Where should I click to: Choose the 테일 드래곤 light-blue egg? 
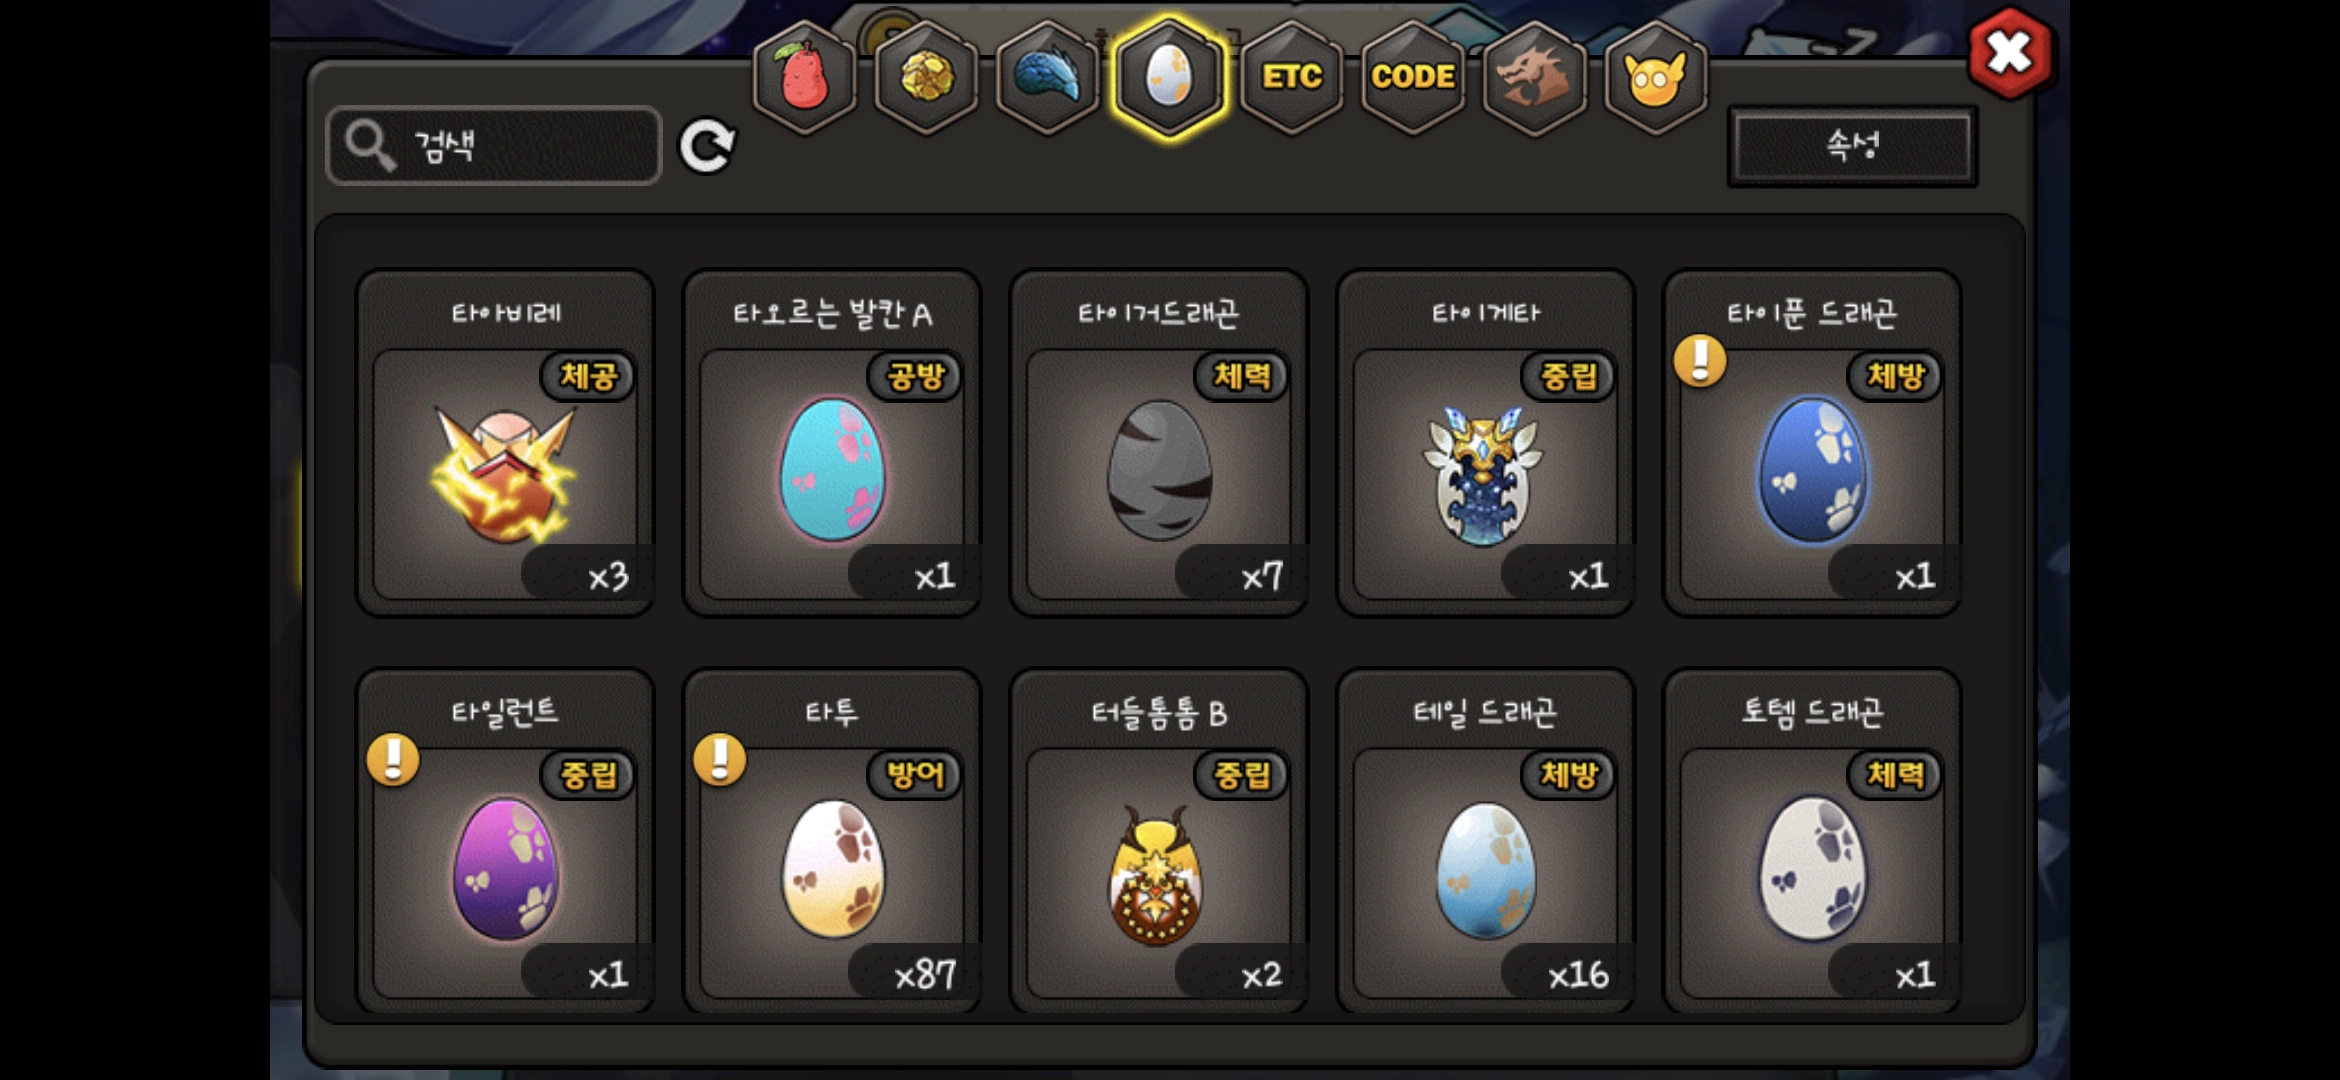click(x=1486, y=842)
